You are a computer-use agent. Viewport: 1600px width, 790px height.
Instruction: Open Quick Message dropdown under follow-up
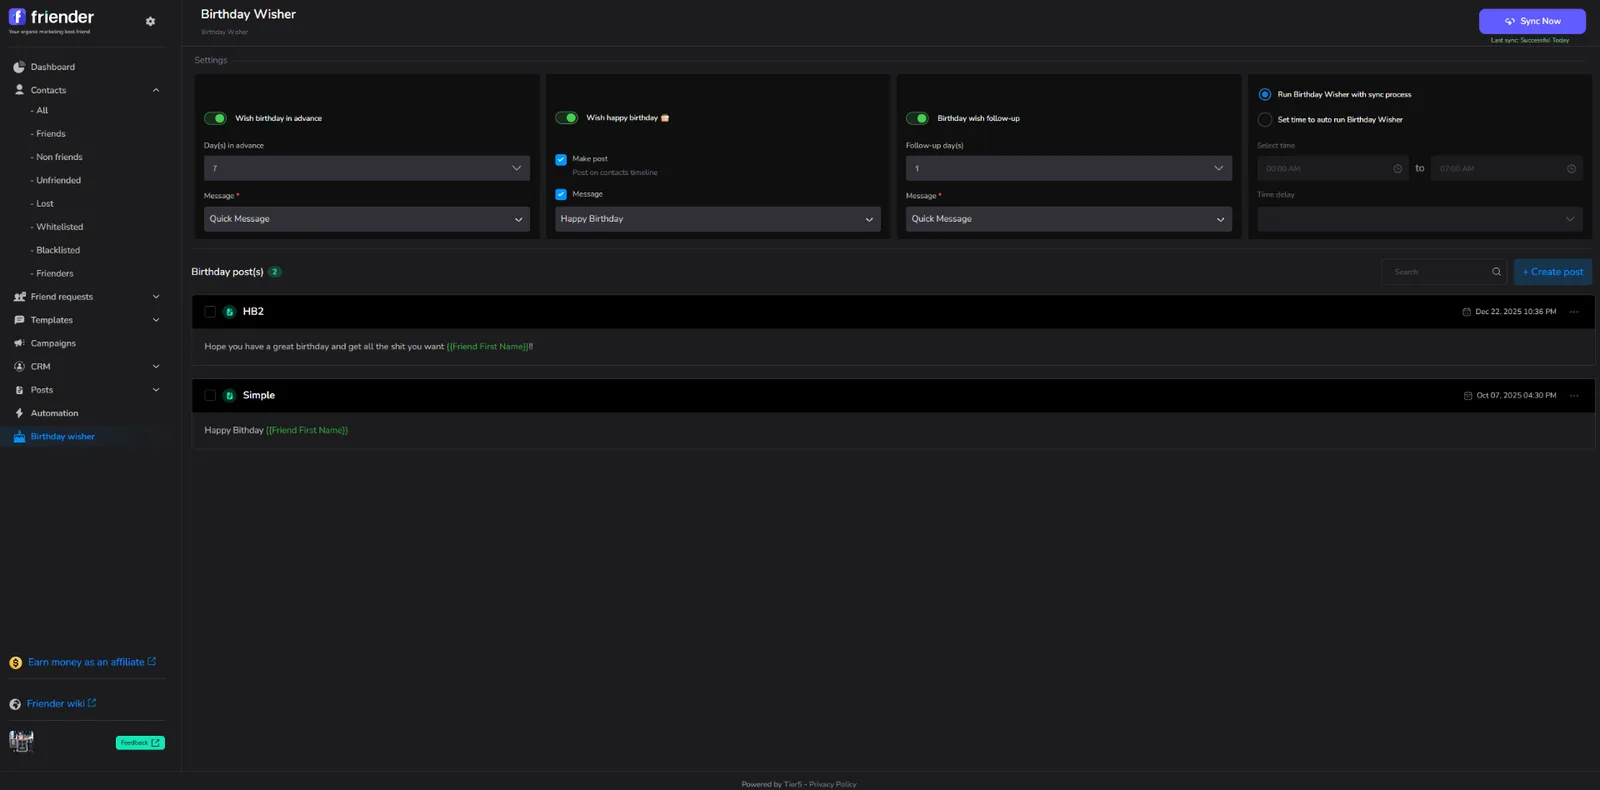tap(1069, 219)
